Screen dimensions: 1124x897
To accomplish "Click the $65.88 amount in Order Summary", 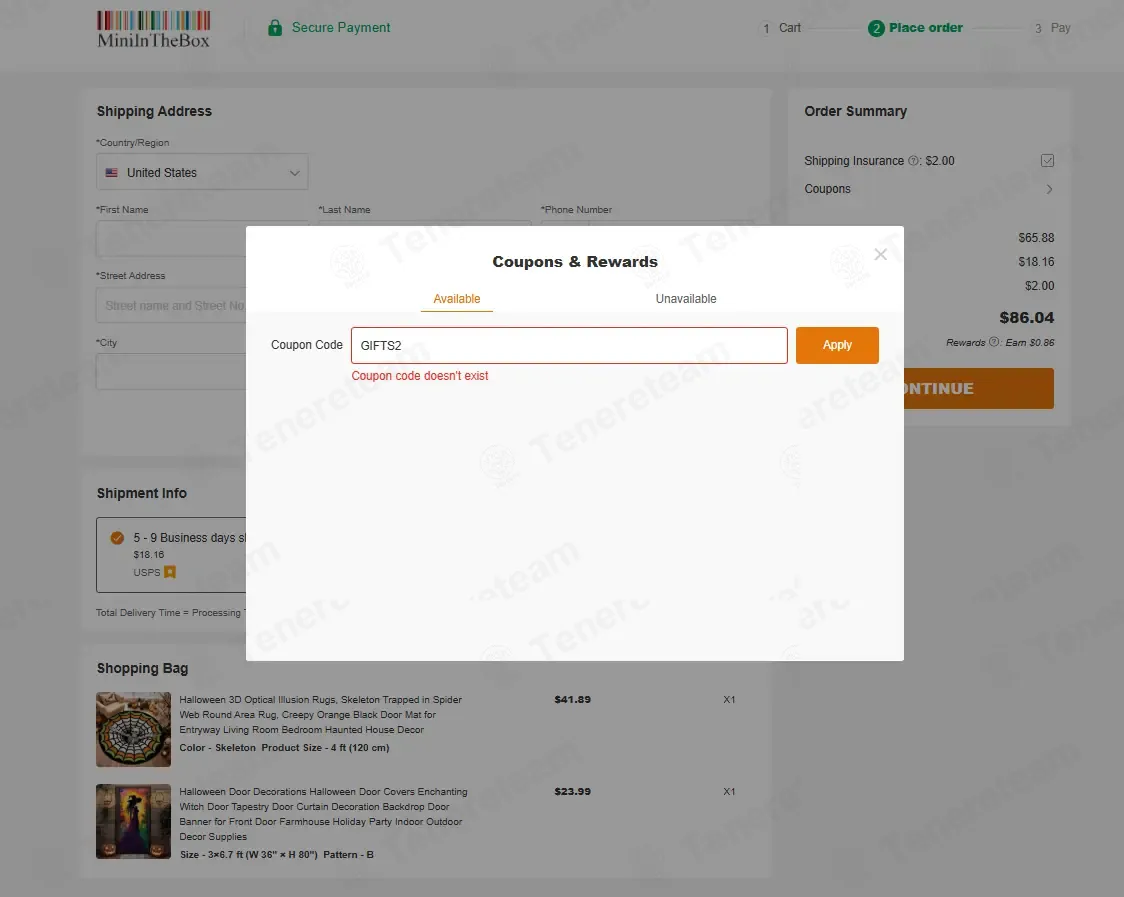I will pos(1036,238).
